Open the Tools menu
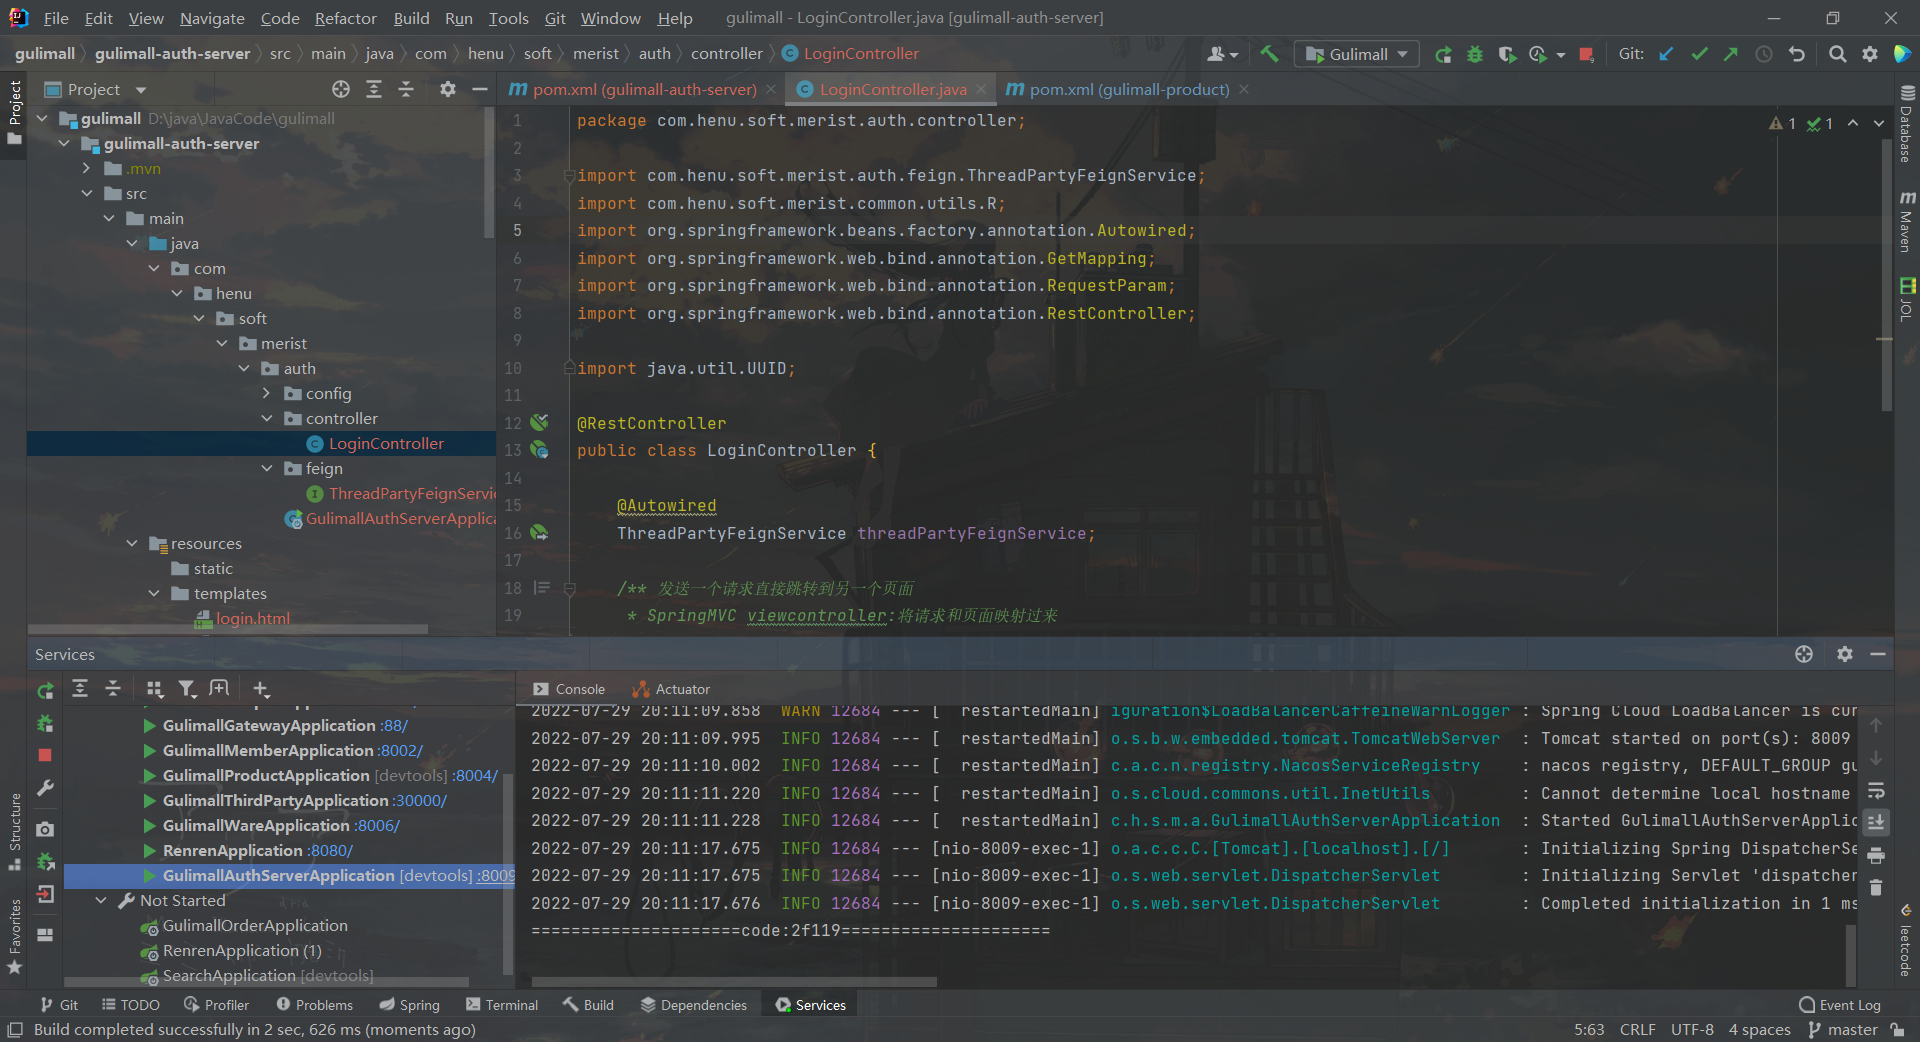This screenshot has height=1042, width=1920. tap(508, 18)
